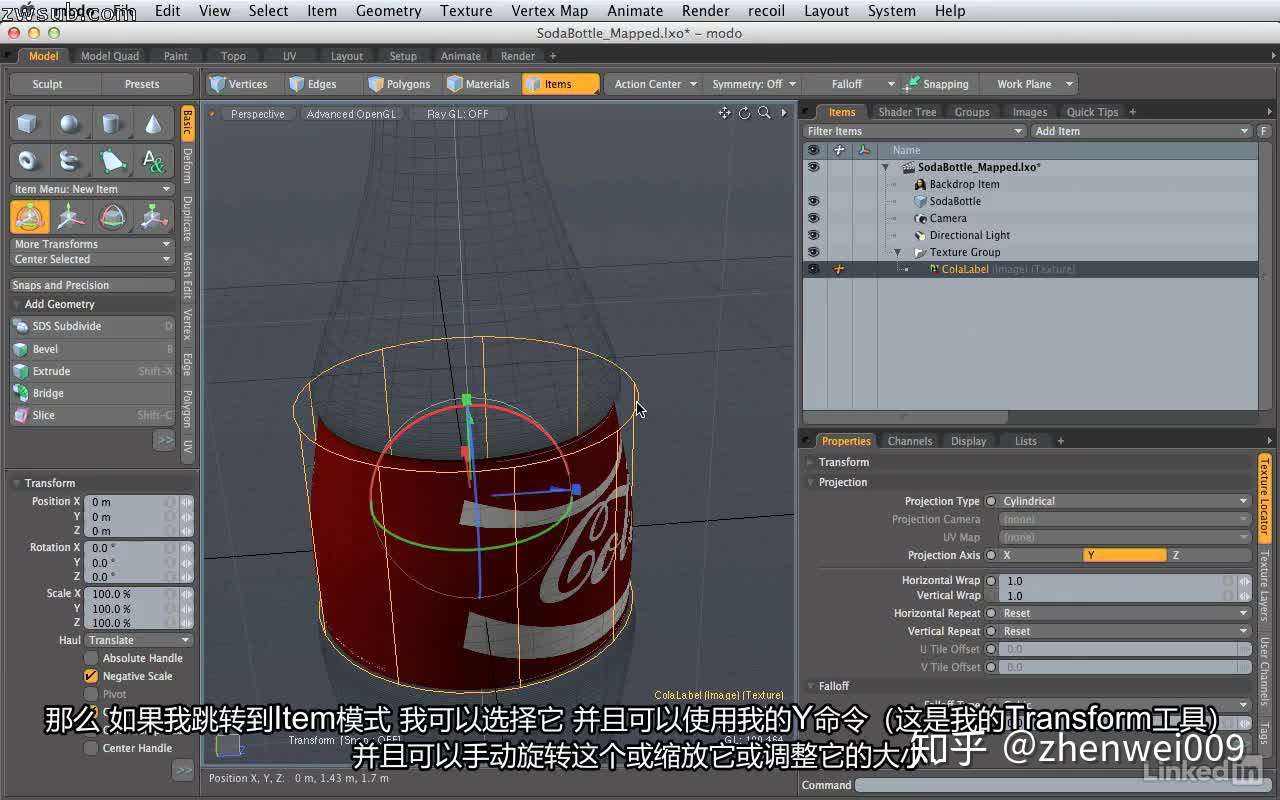Activate the Move tool icon
The width and height of the screenshot is (1280, 800).
tap(71, 217)
